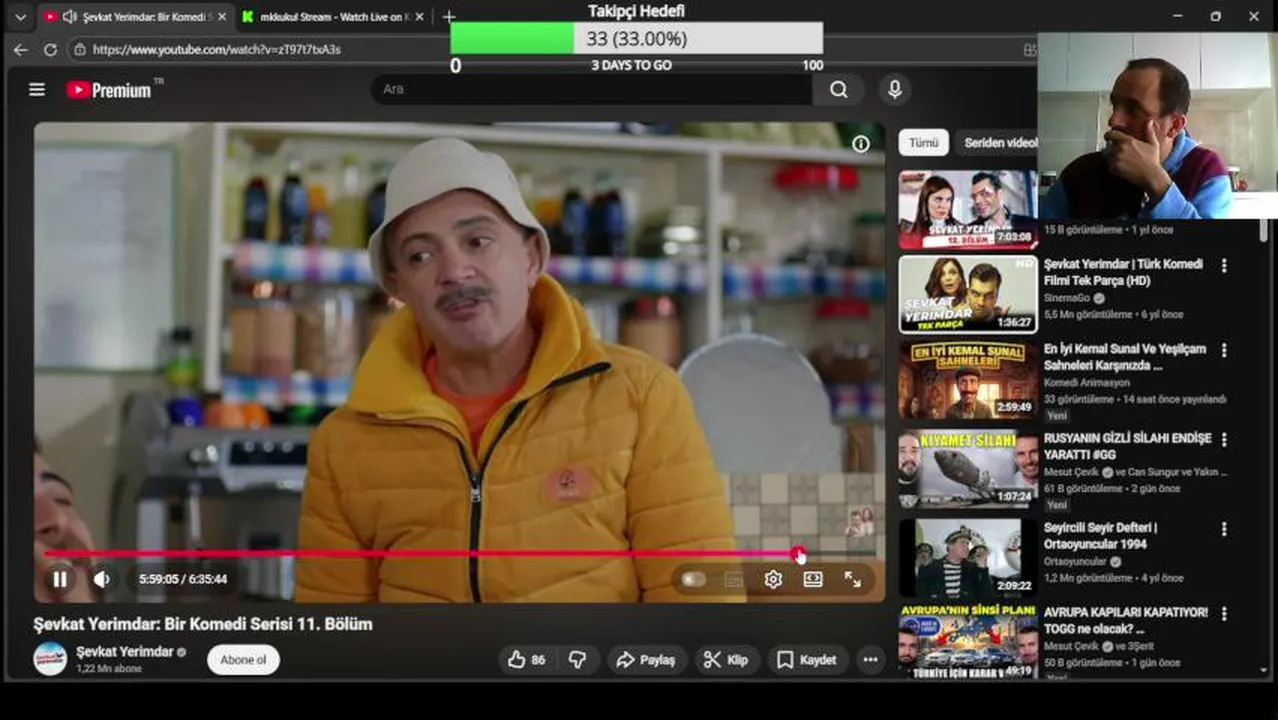Click the sidebar scrollbar down arrow
Screen dimensions: 1278x720
coord(1265,669)
